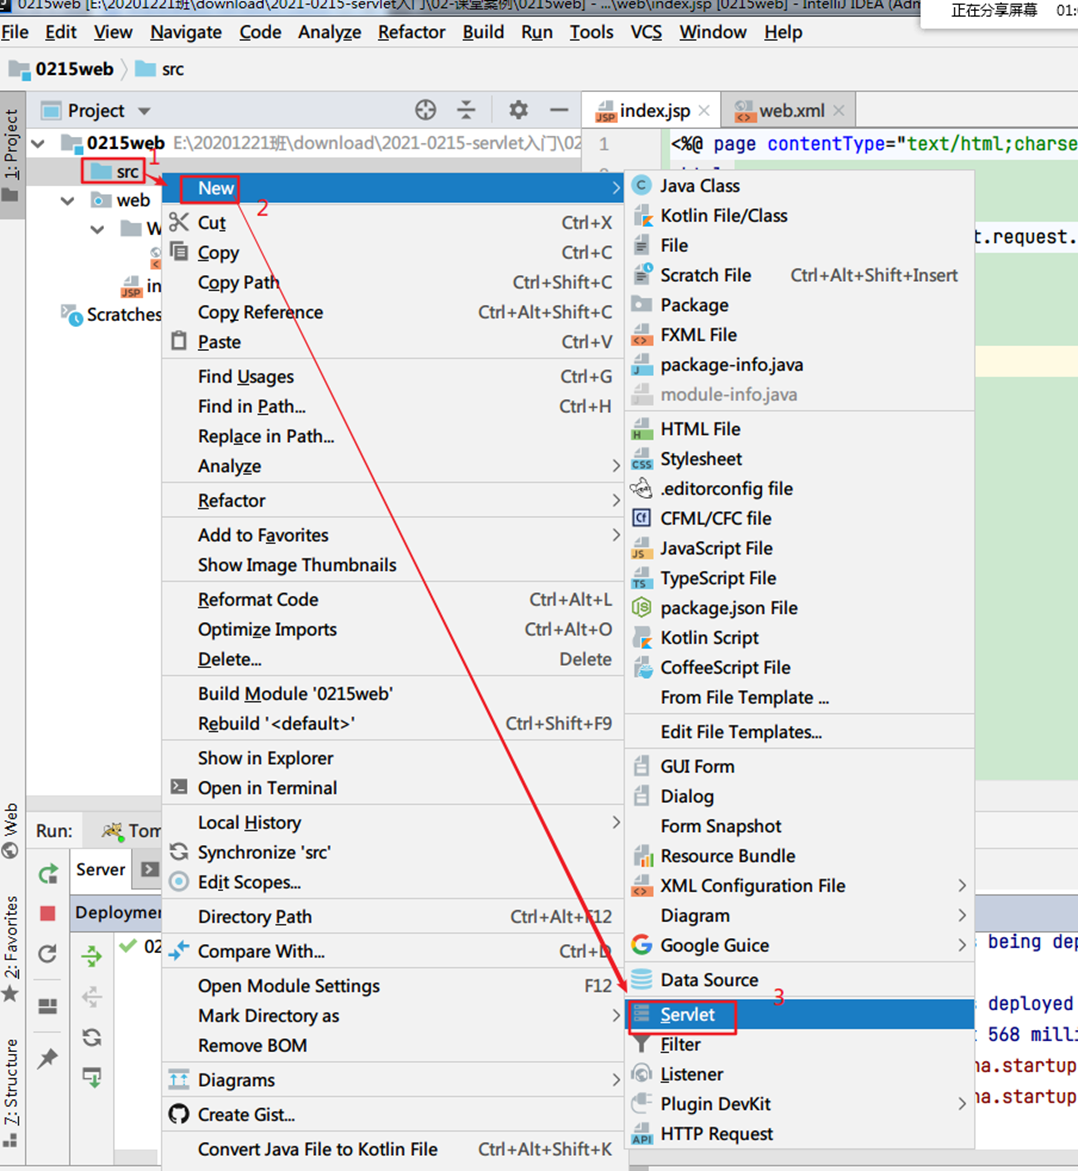Select Scratch File entry
The width and height of the screenshot is (1078, 1171).
click(x=799, y=276)
